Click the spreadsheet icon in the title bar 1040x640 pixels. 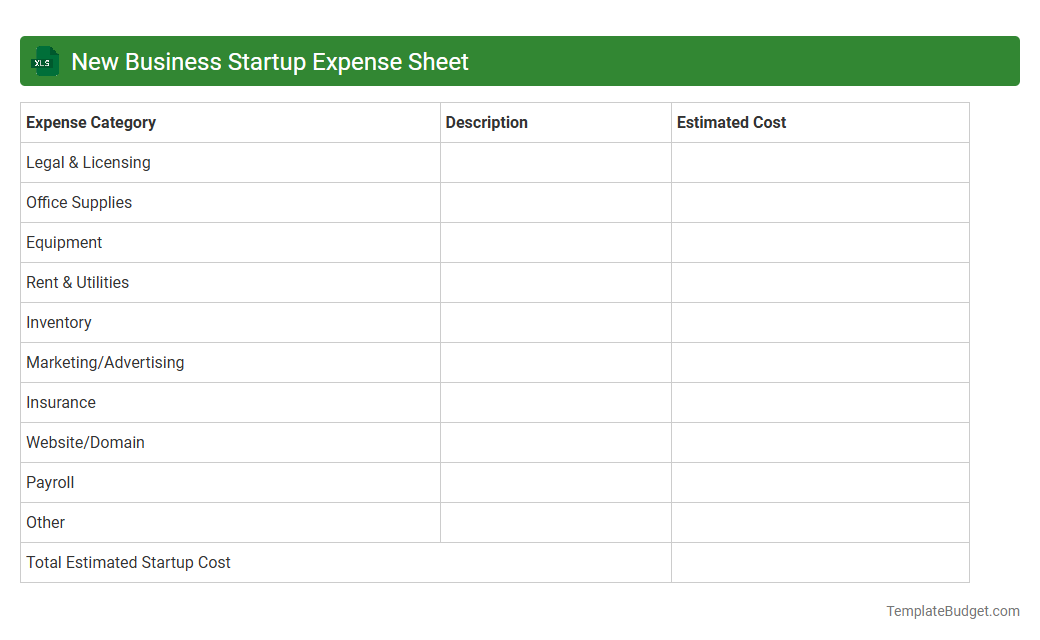coord(44,61)
